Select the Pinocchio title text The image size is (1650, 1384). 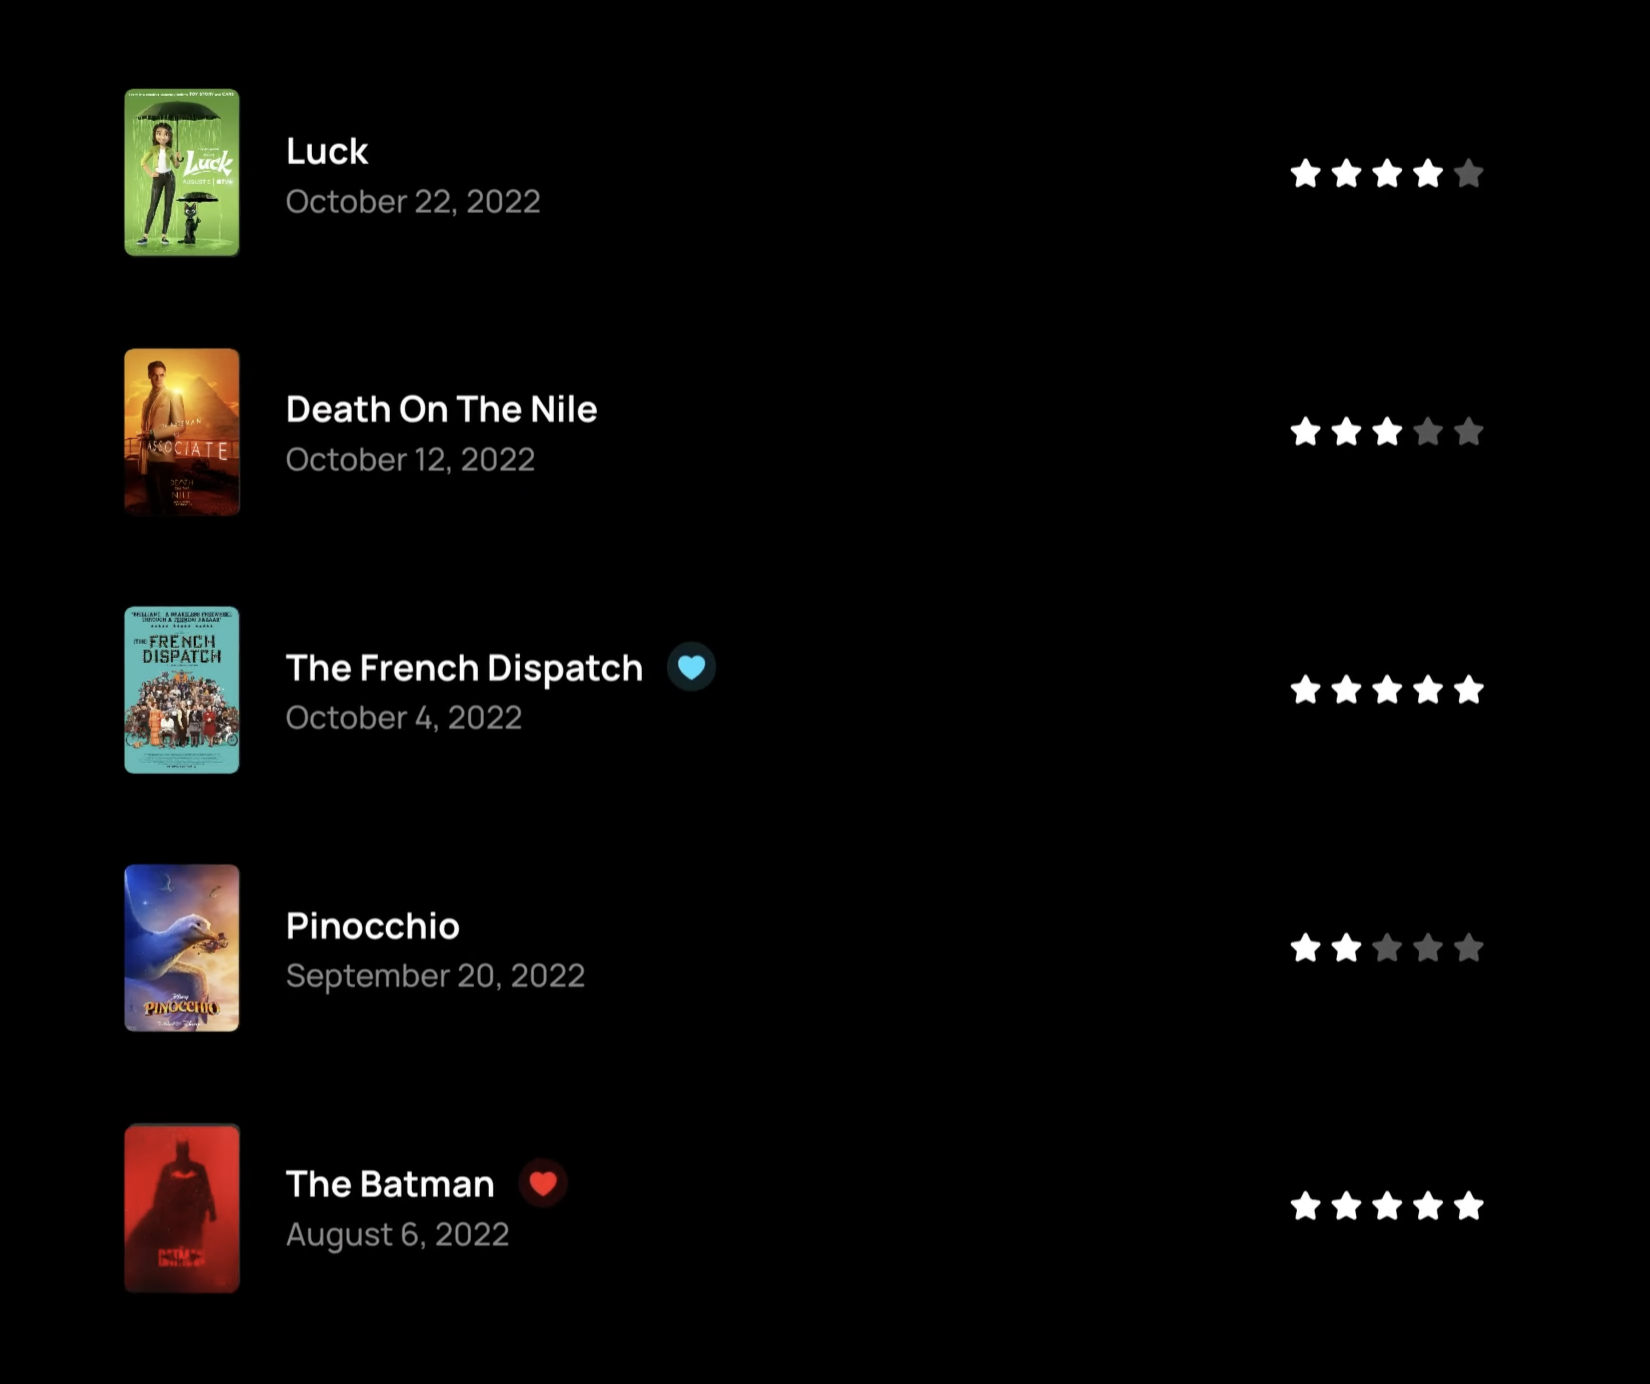pos(373,926)
